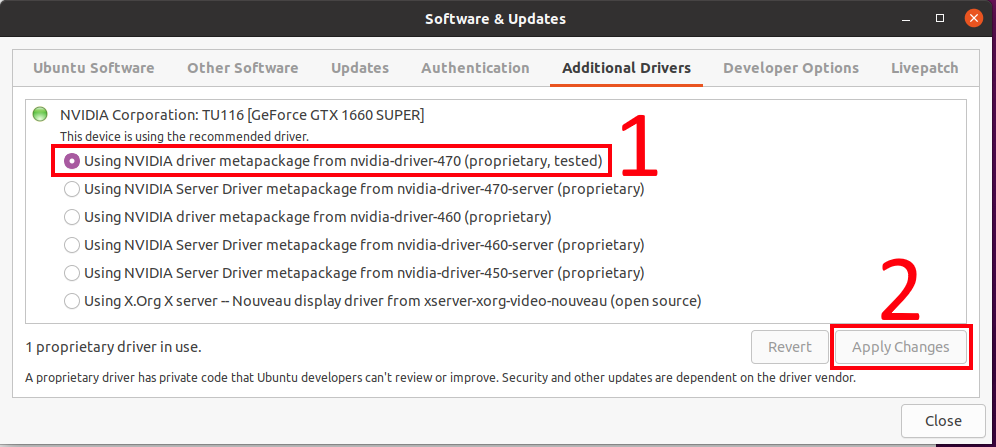Open the Ubuntu Software tab
Screen dimensions: 996x447
click(x=94, y=68)
